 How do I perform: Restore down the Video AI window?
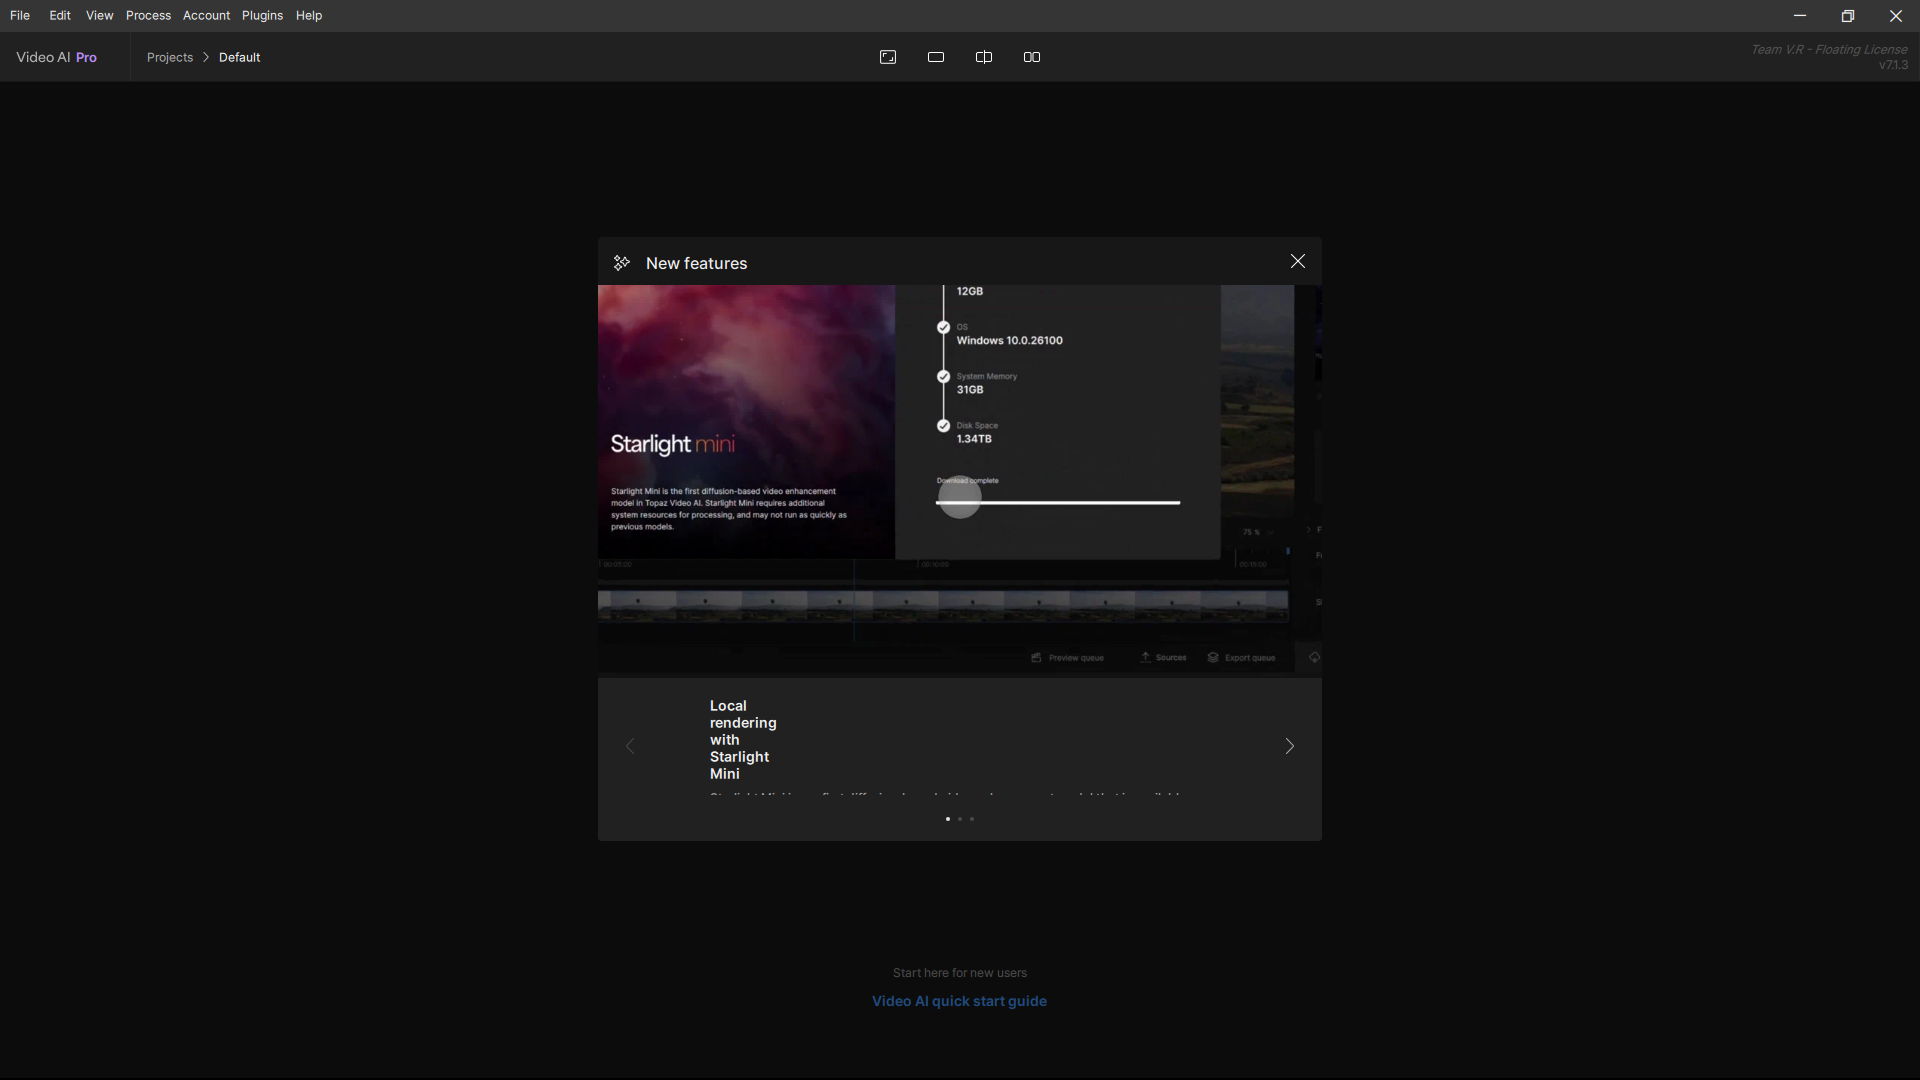[1848, 16]
